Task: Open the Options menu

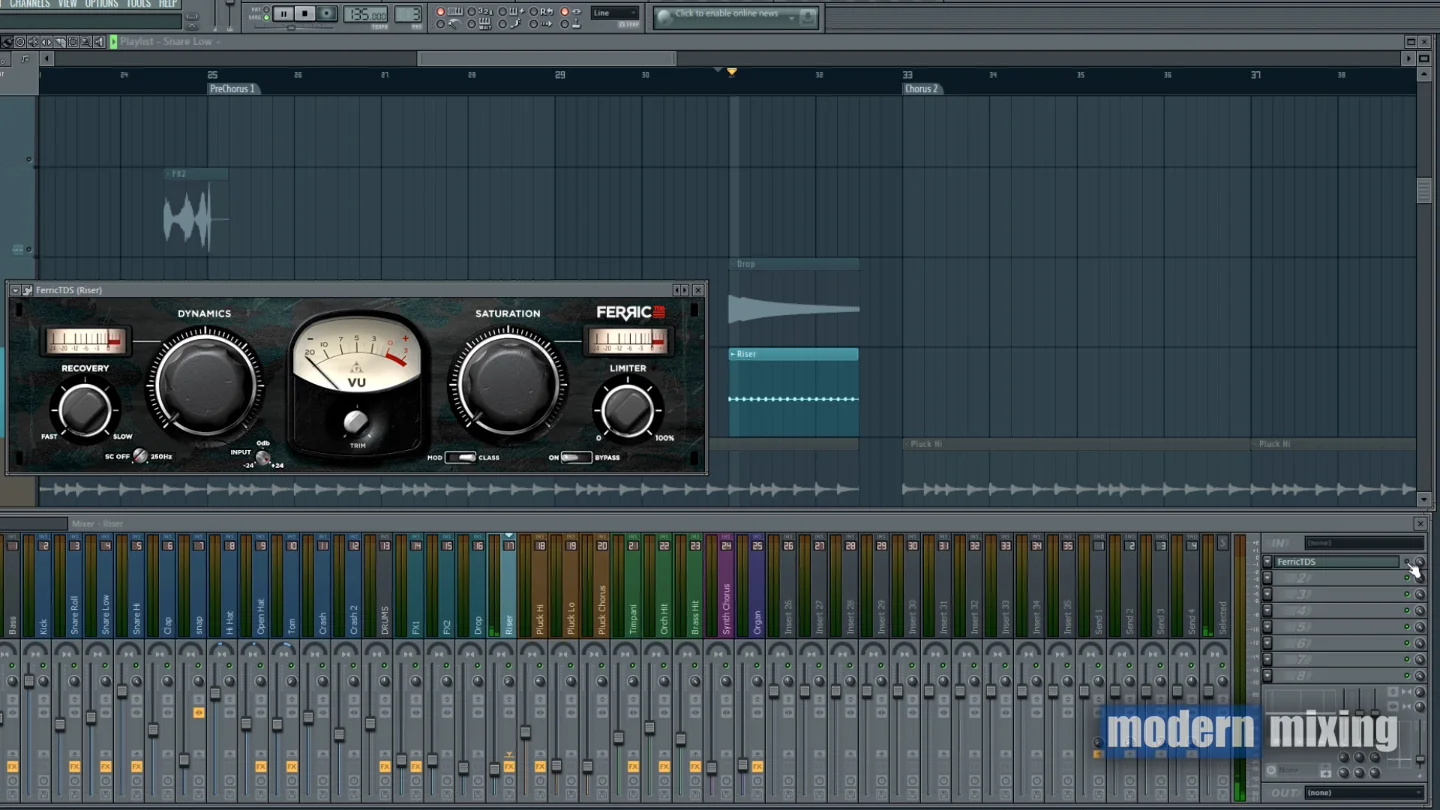Action: [x=101, y=4]
